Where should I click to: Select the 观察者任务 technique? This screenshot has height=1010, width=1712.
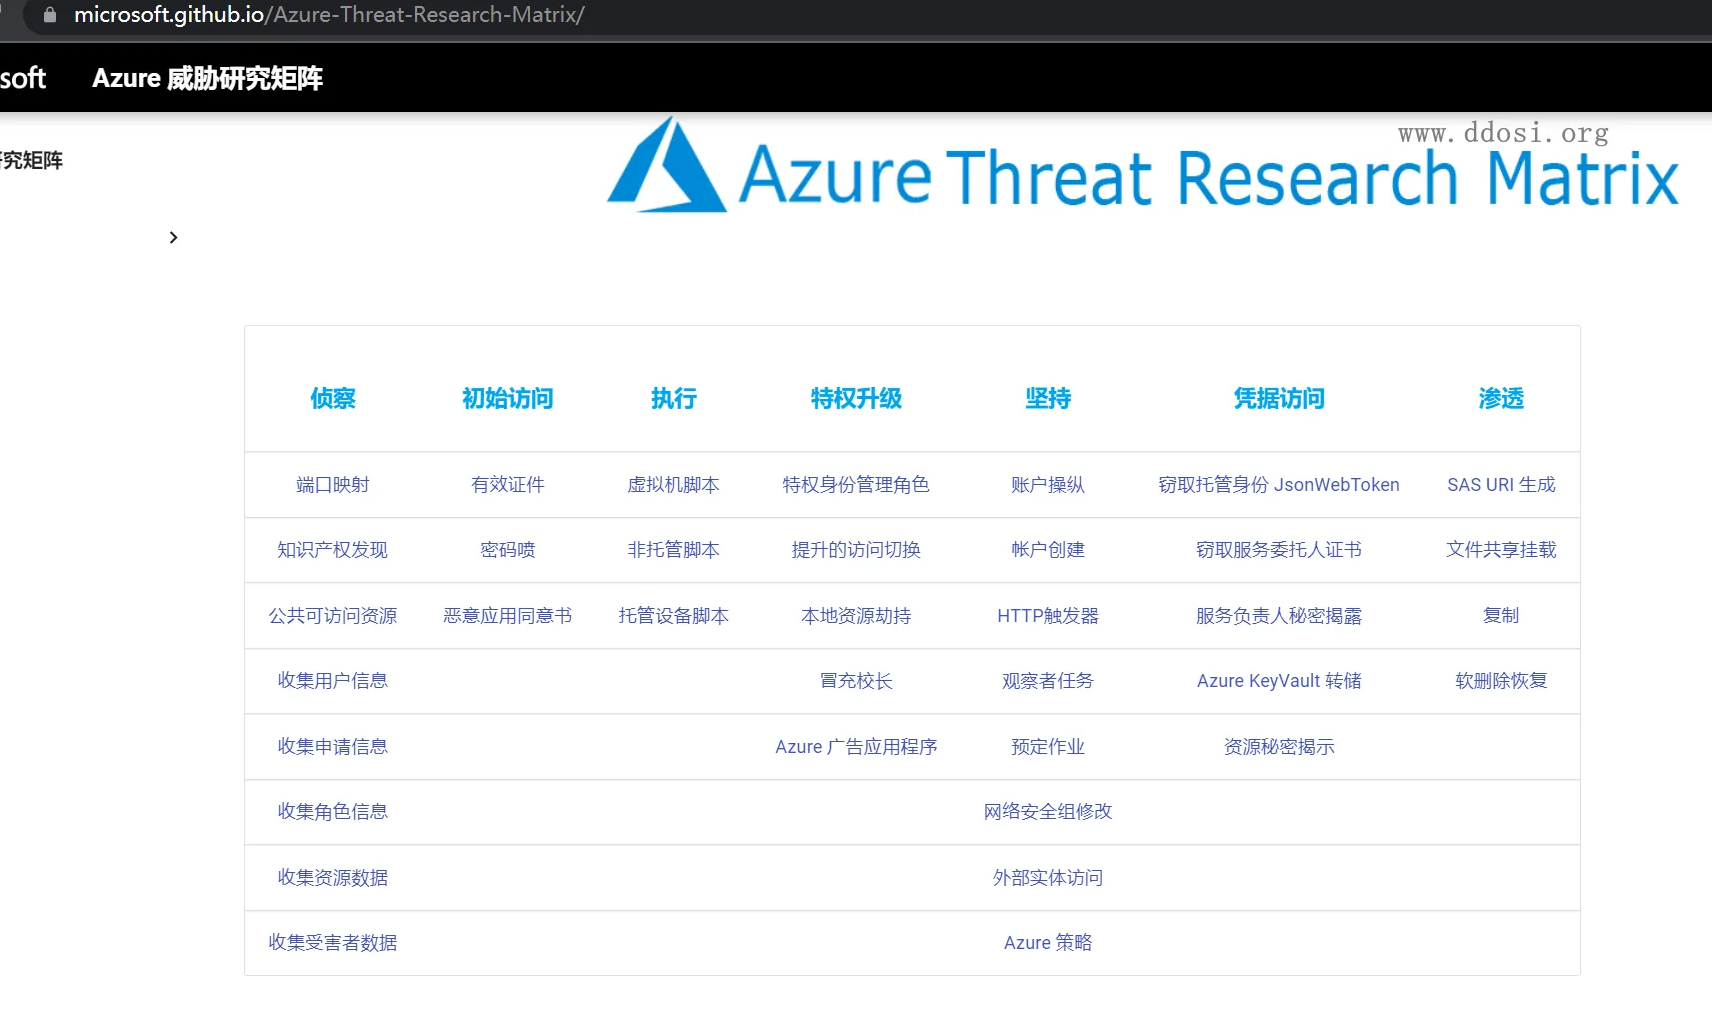click(x=1048, y=681)
